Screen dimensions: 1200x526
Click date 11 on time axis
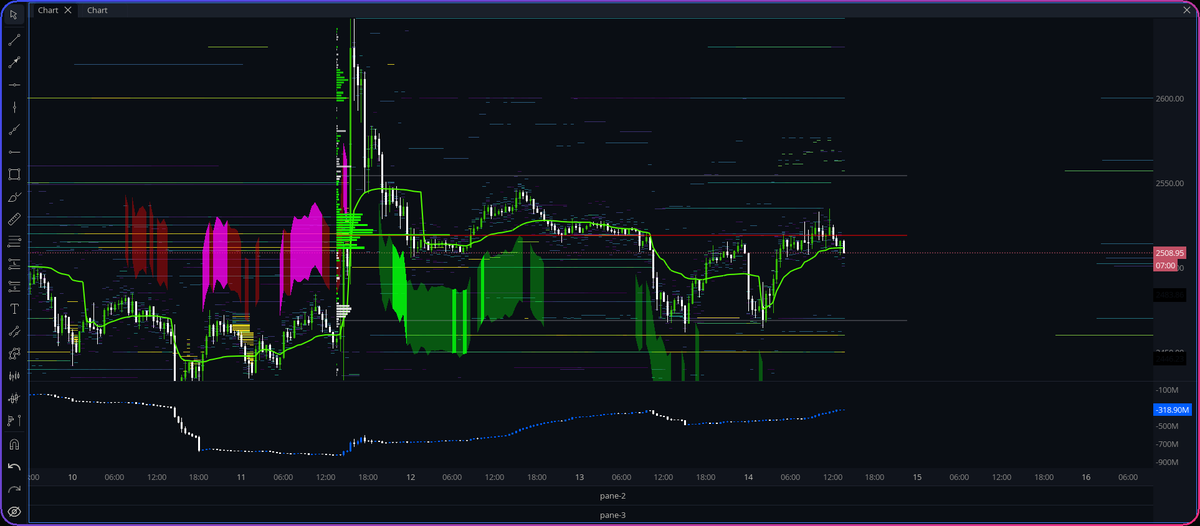tap(241, 478)
